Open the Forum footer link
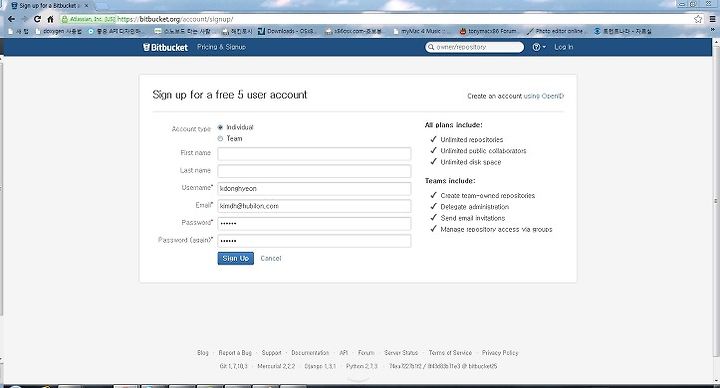This screenshot has width=720, height=388. [x=366, y=353]
